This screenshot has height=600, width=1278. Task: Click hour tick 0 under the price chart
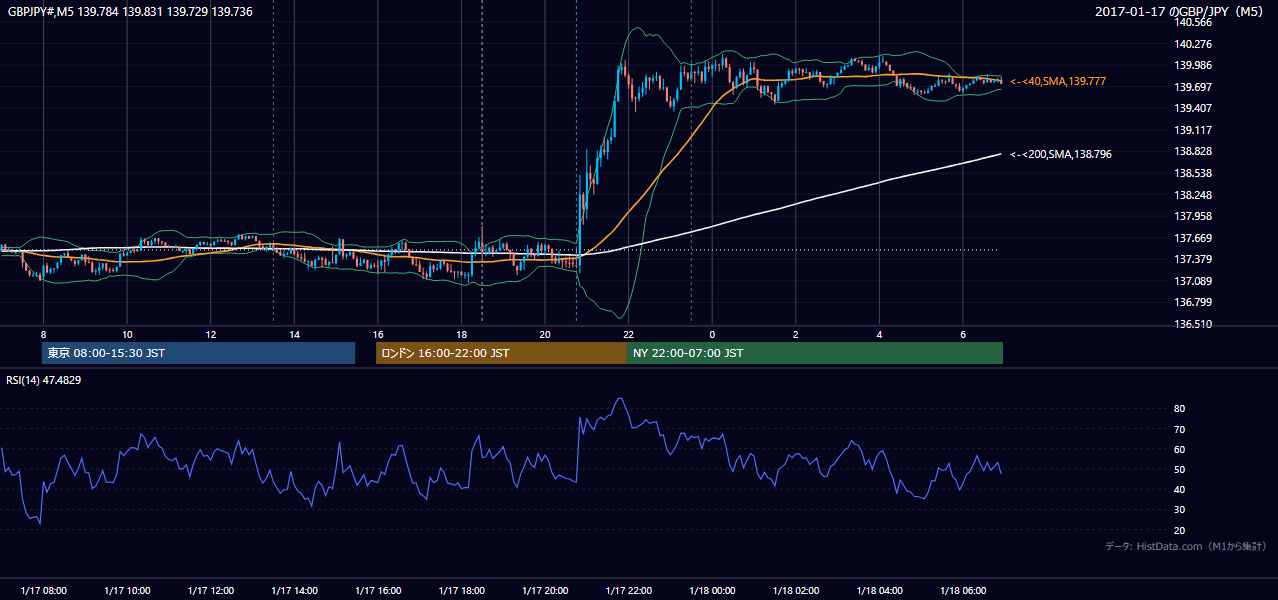[712, 333]
